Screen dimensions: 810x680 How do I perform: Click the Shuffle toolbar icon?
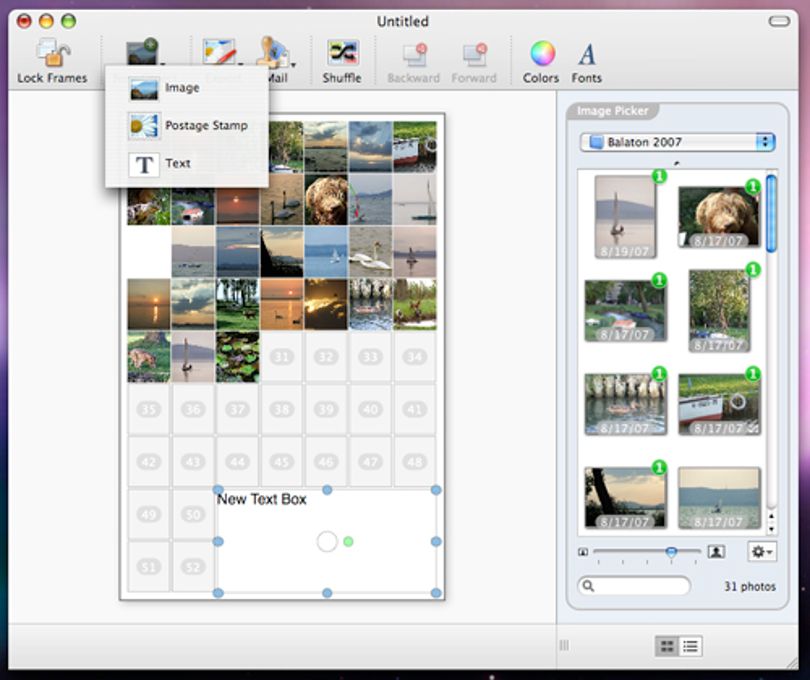[x=342, y=53]
